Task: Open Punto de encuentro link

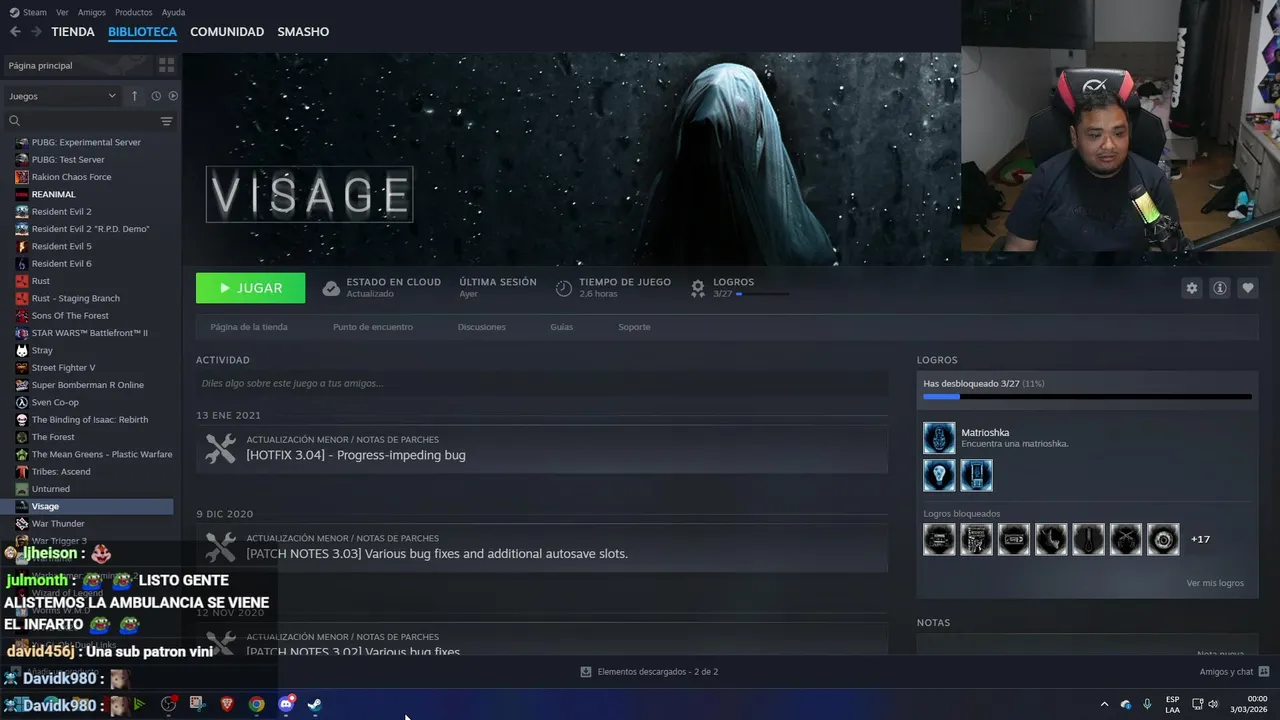Action: (373, 327)
